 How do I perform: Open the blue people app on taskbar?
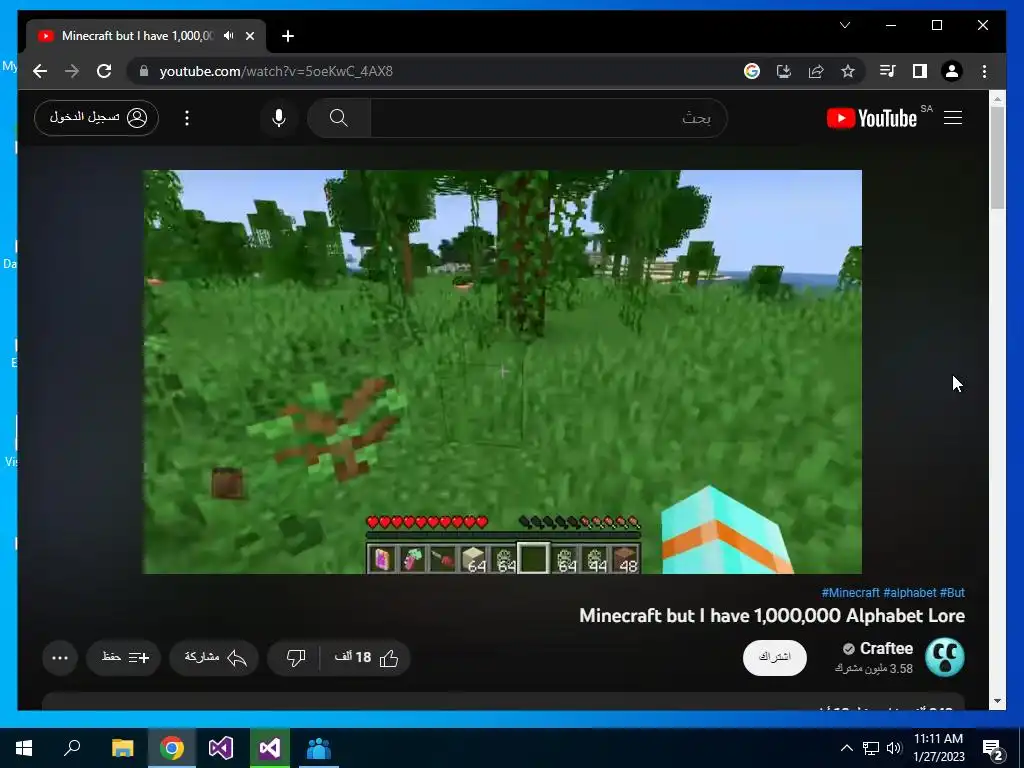[319, 748]
